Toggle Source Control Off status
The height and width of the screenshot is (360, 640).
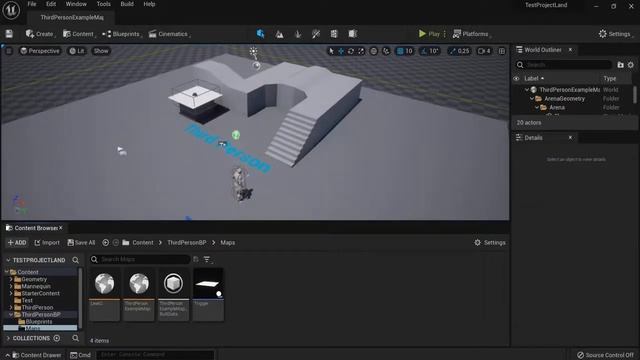(x=606, y=355)
